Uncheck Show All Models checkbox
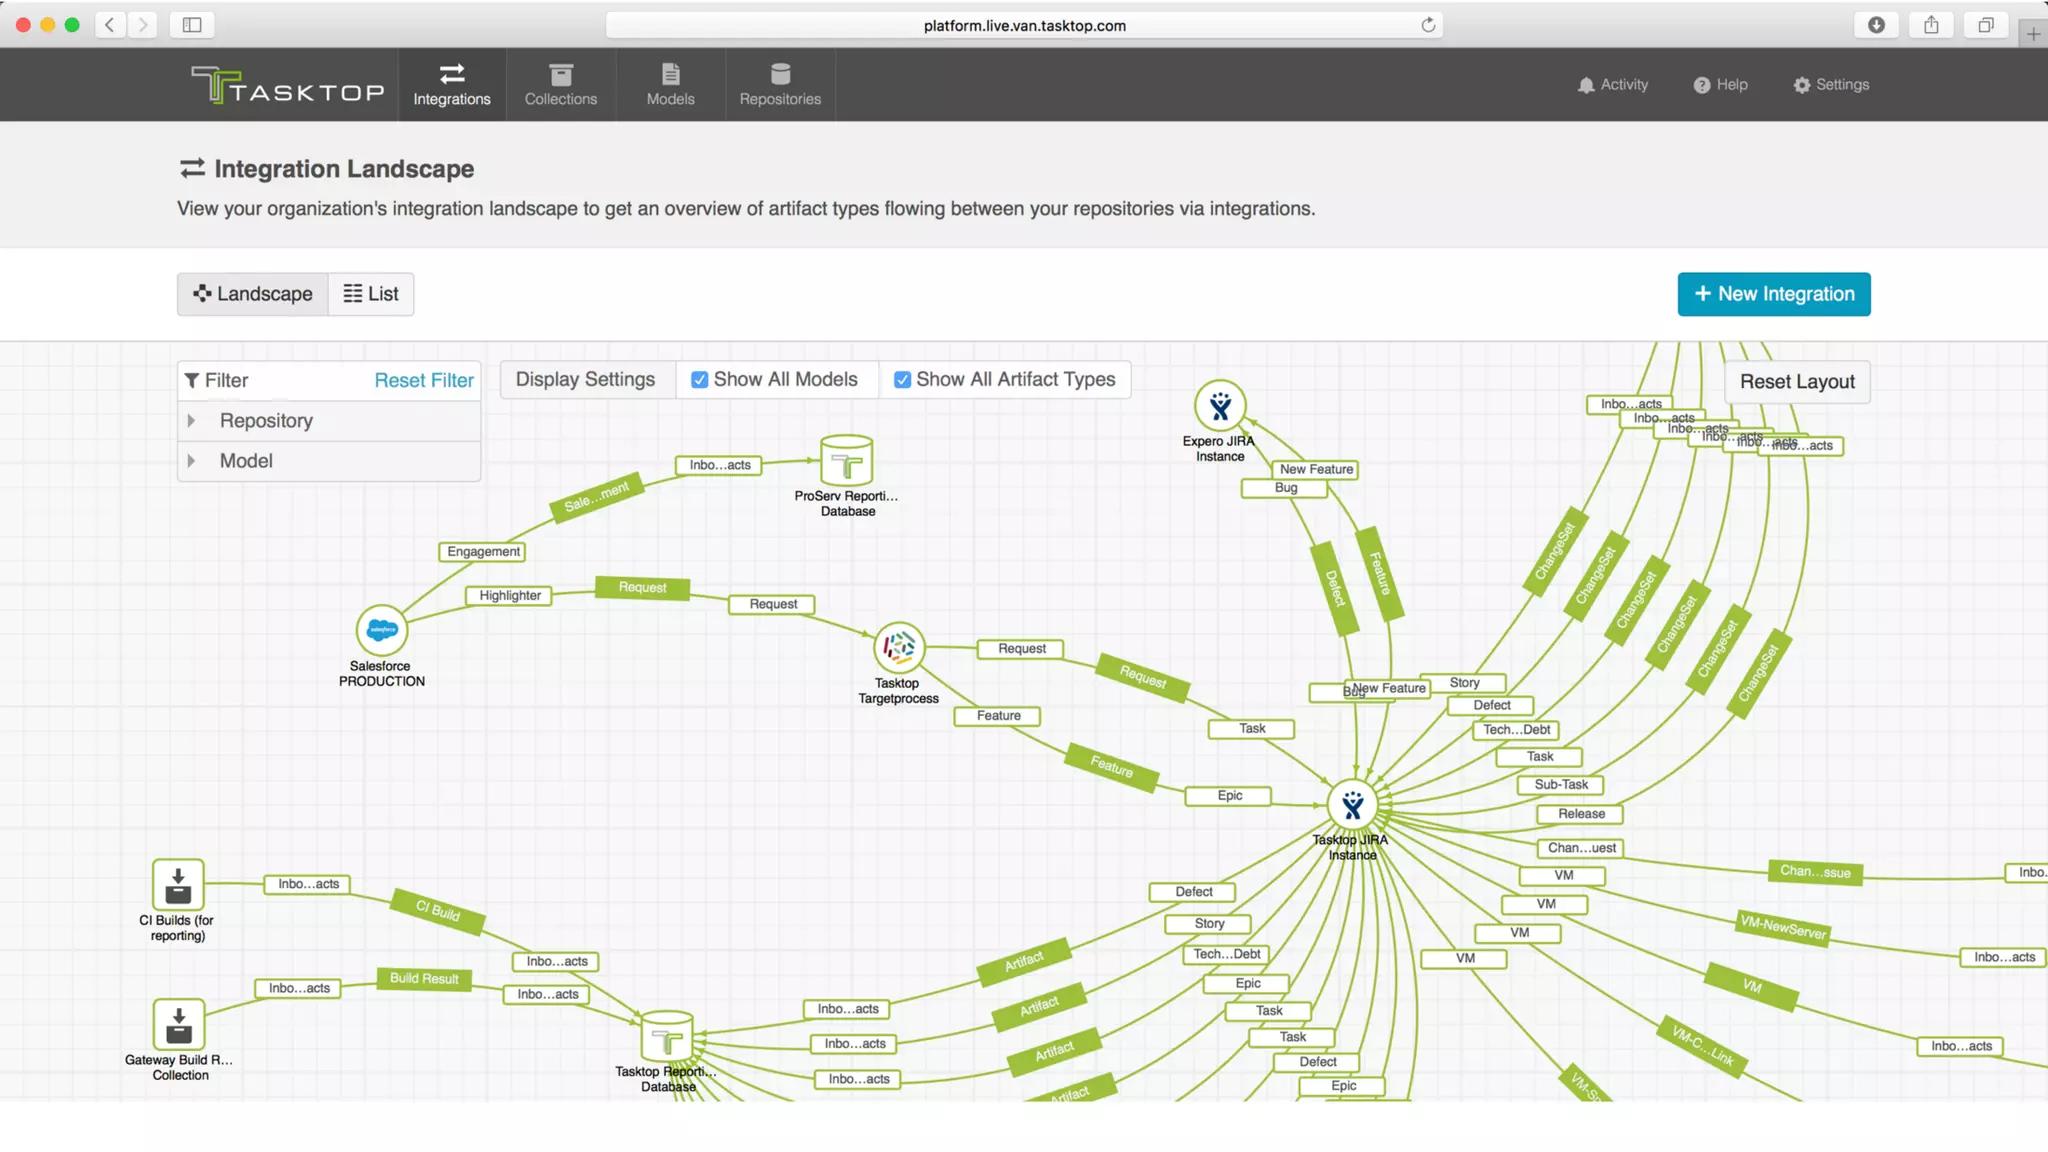The width and height of the screenshot is (2048, 1152). tap(700, 380)
